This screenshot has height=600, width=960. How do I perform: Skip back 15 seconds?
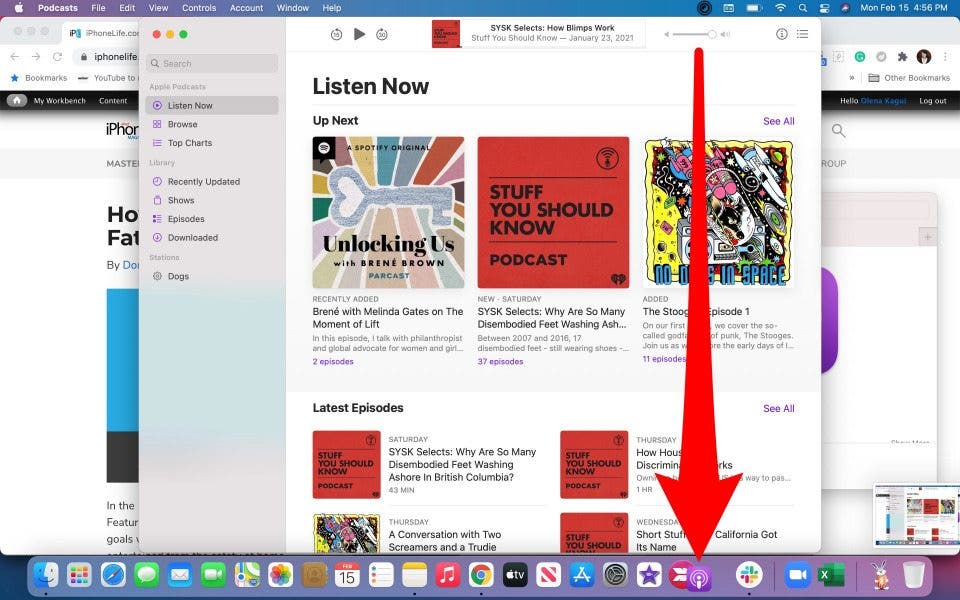click(336, 34)
